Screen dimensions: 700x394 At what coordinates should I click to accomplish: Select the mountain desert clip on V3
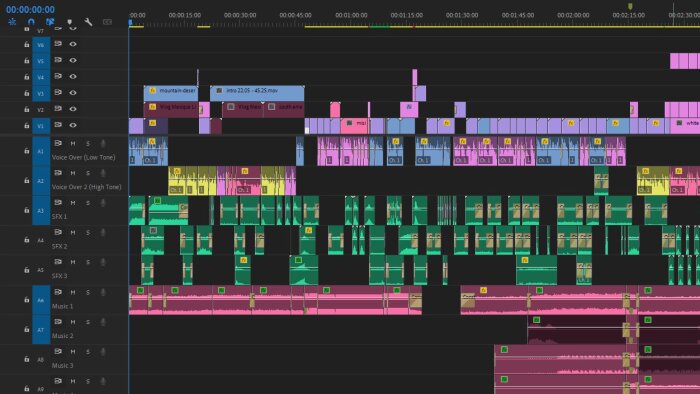pos(171,93)
